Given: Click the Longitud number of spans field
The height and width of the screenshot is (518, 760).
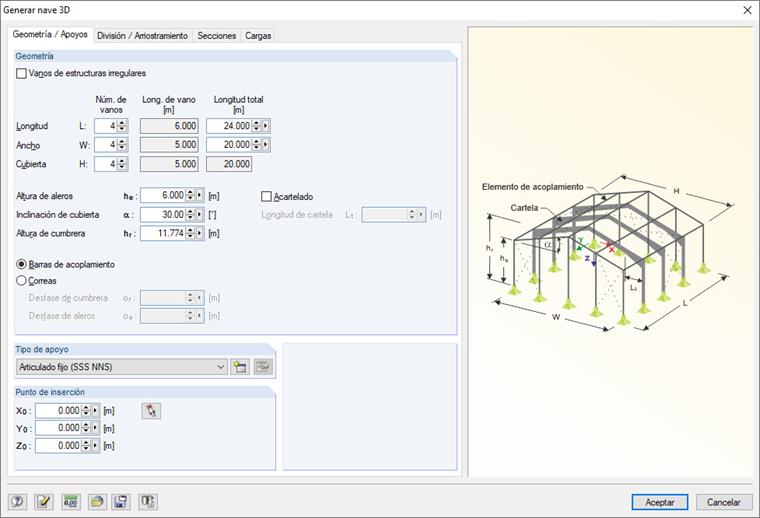Looking at the screenshot, I should coord(106,126).
